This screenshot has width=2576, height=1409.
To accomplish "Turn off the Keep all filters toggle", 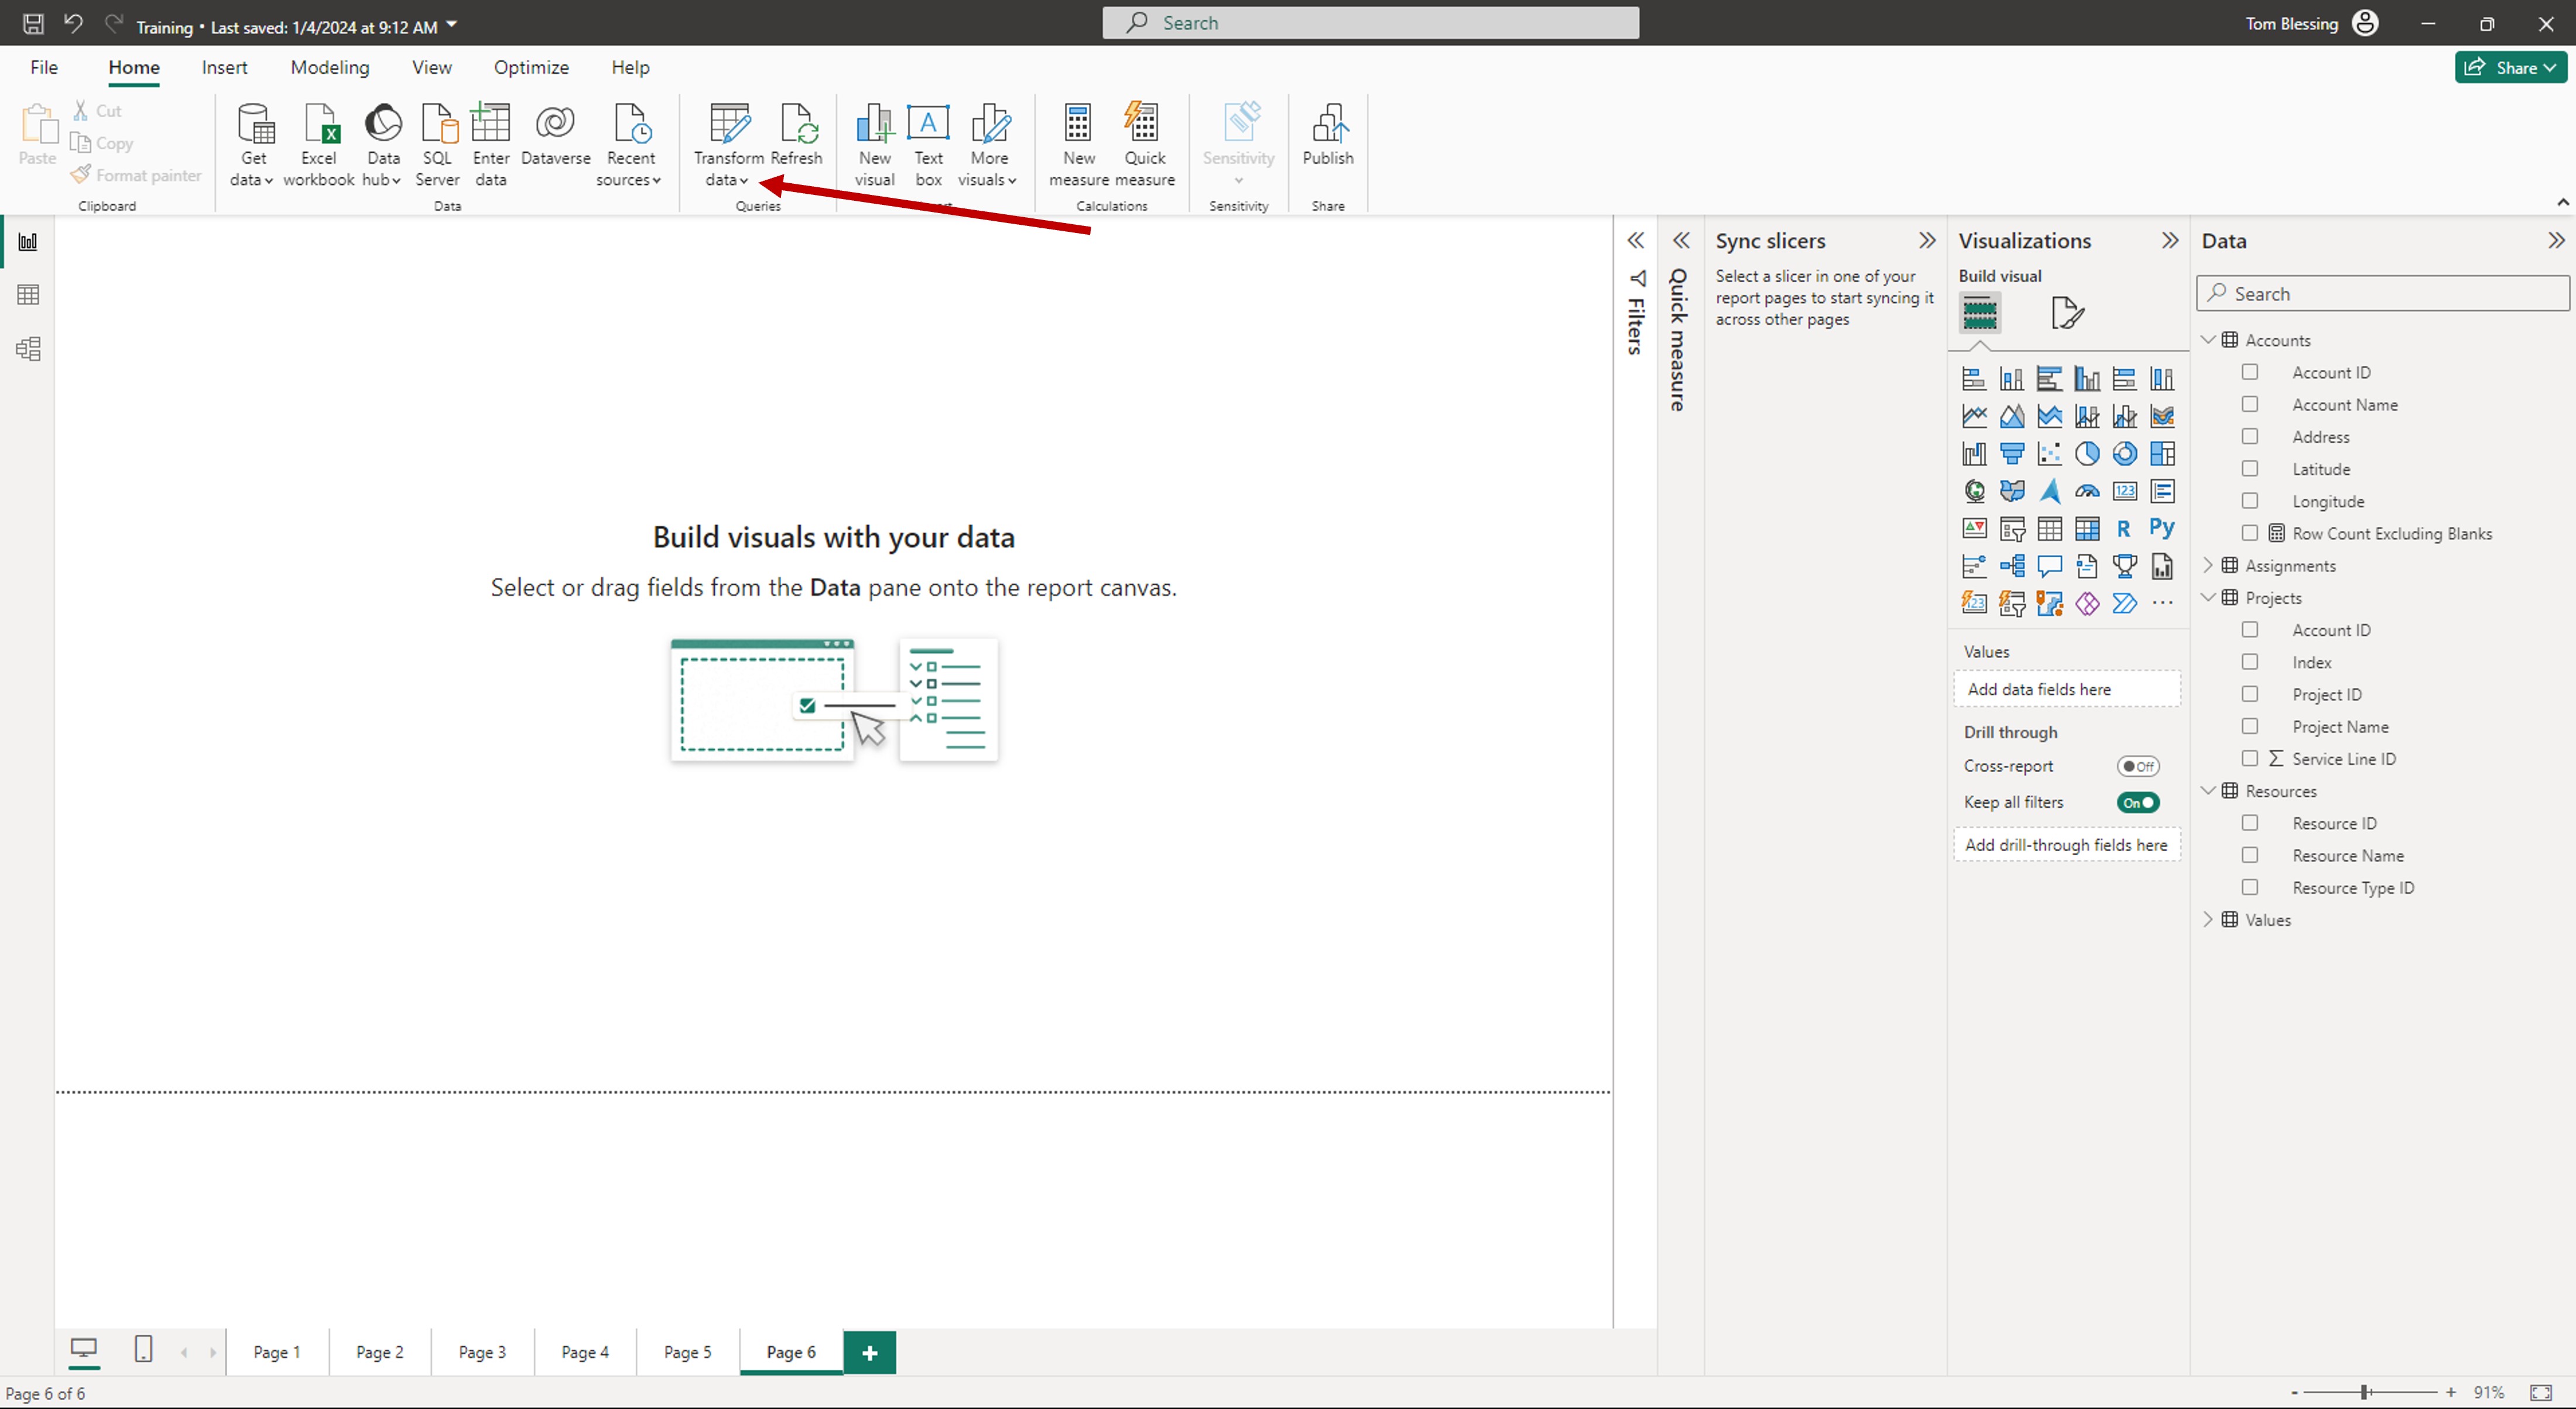I will point(2138,802).
